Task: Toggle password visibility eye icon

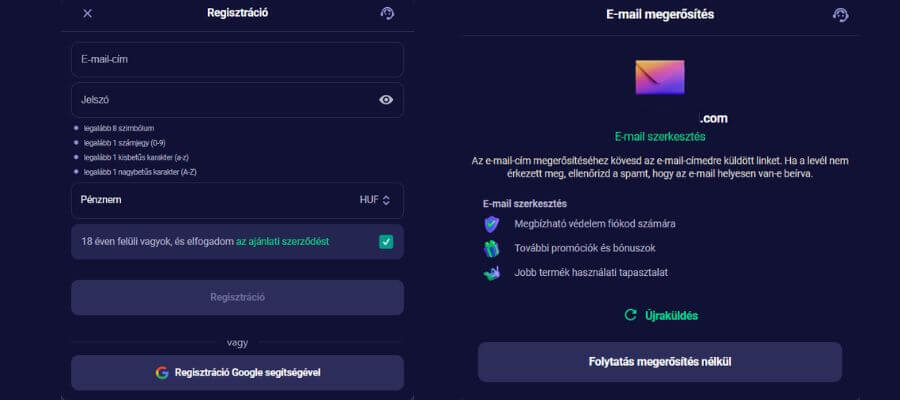Action: 386,100
